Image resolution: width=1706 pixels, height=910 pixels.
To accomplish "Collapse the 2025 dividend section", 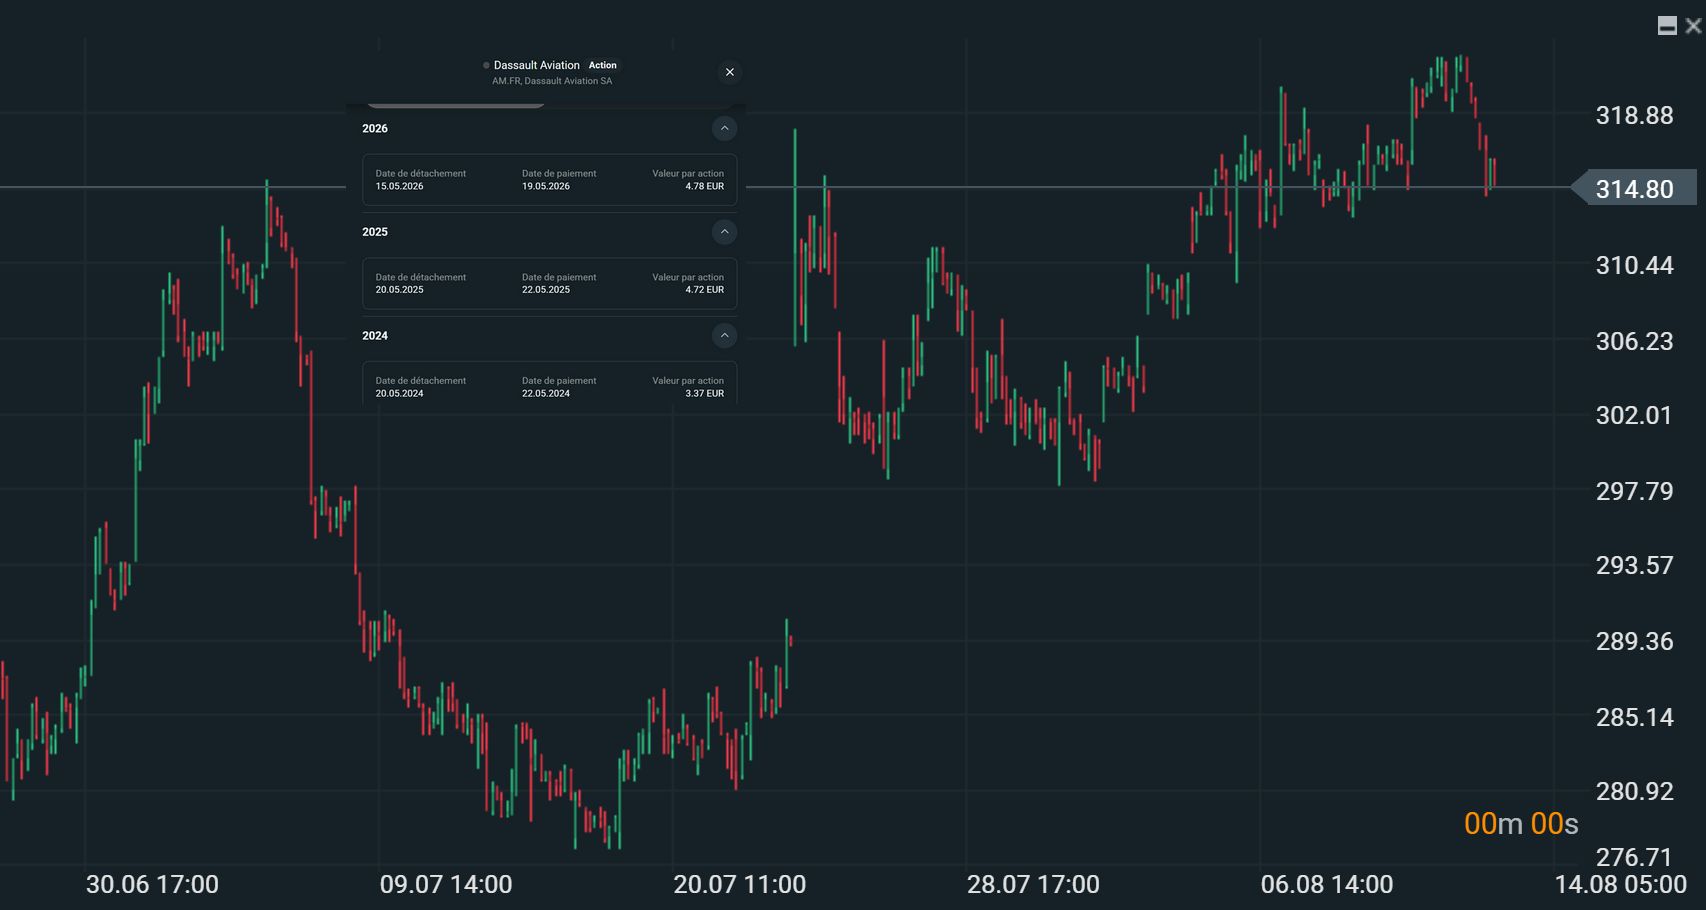I will [725, 232].
